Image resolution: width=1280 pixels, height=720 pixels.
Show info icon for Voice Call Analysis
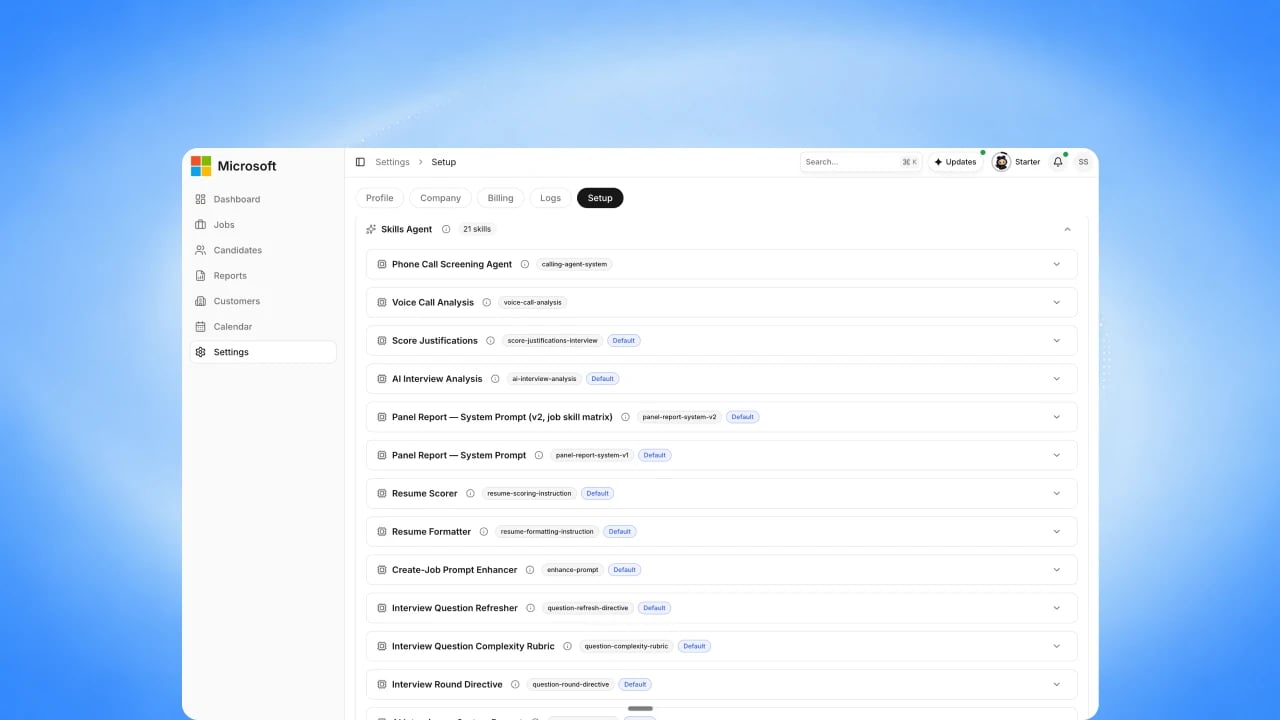(x=487, y=303)
